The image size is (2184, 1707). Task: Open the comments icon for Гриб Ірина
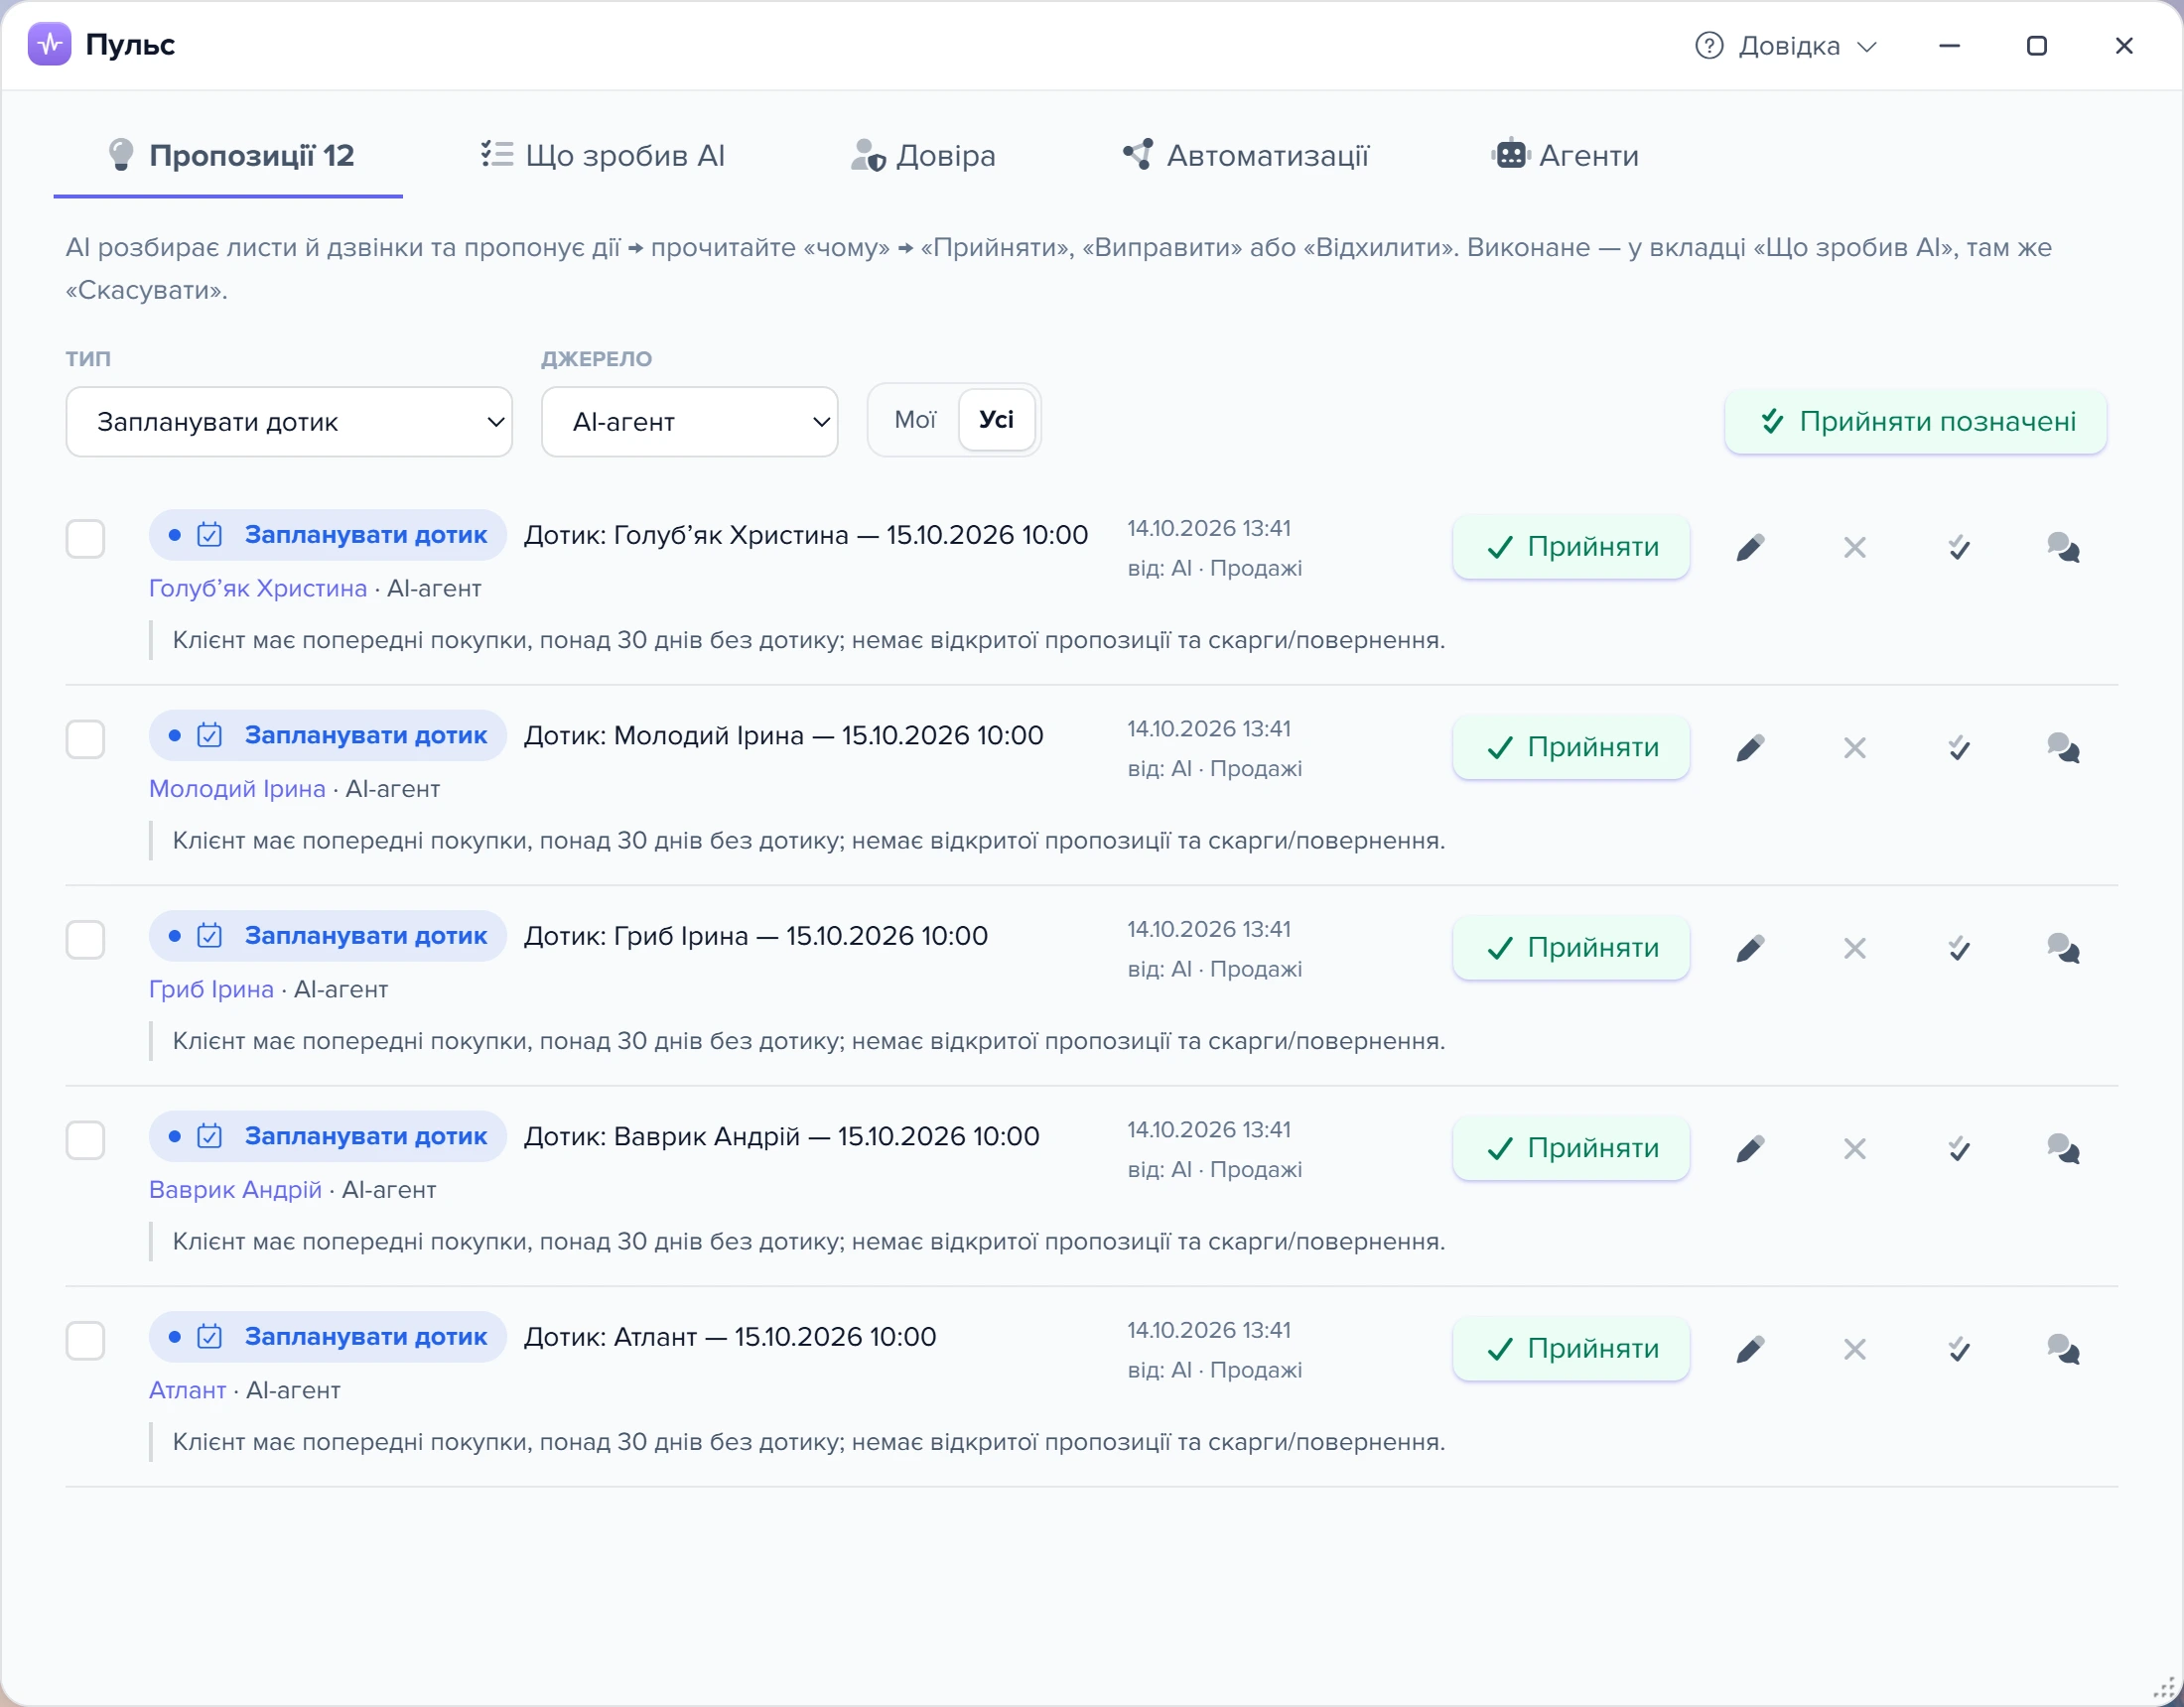pos(2063,948)
